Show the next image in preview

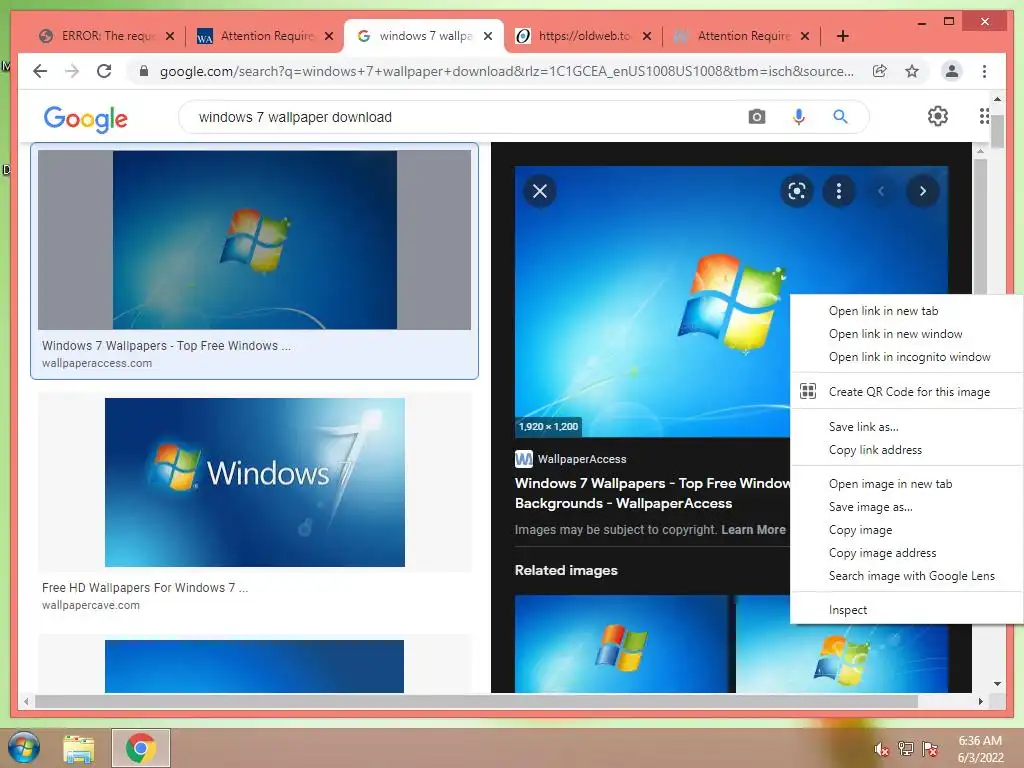tap(922, 191)
